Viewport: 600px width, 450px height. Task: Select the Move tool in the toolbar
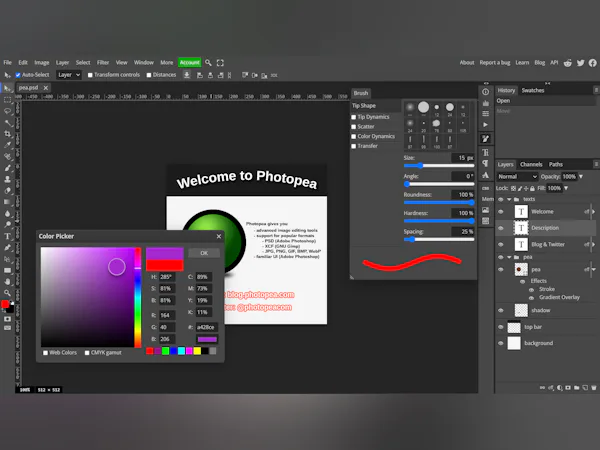[7, 88]
